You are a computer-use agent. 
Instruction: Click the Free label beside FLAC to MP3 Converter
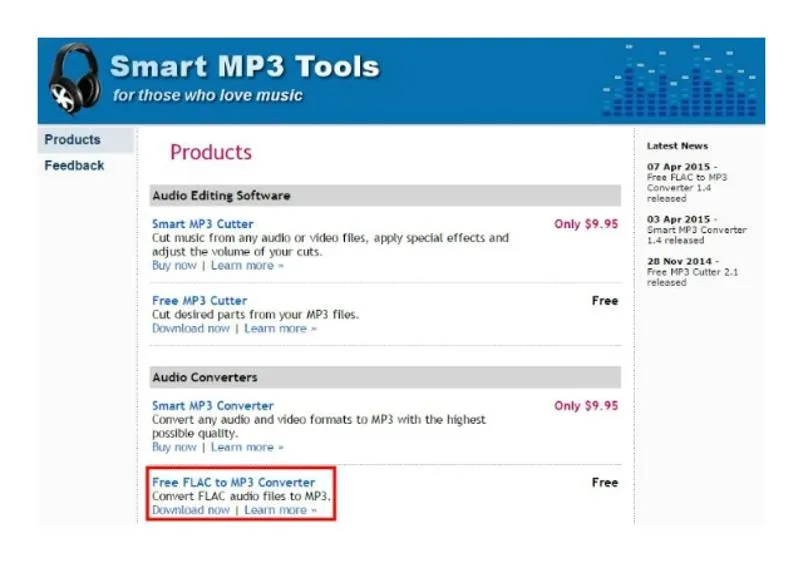[605, 483]
